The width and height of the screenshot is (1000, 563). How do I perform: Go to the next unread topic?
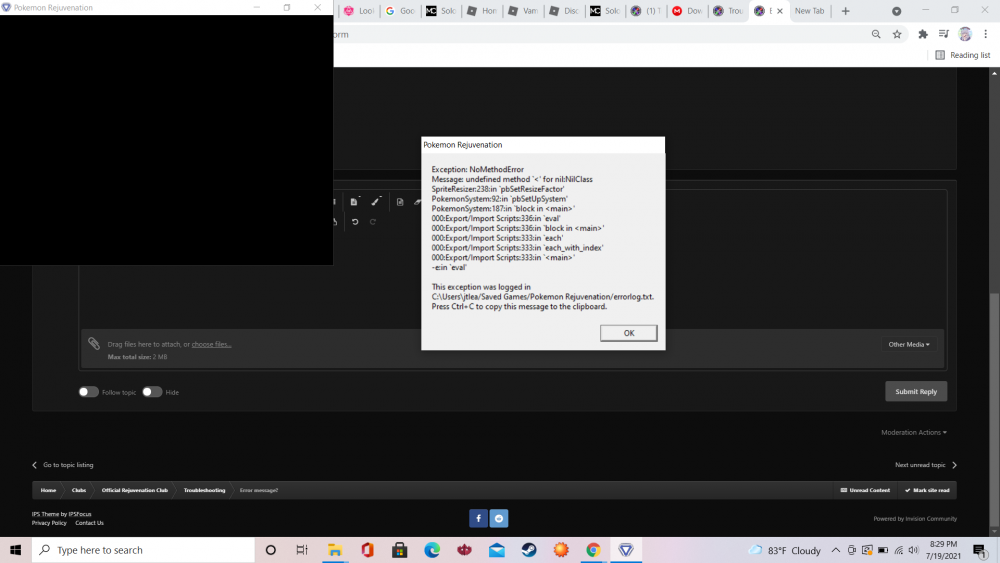925,465
